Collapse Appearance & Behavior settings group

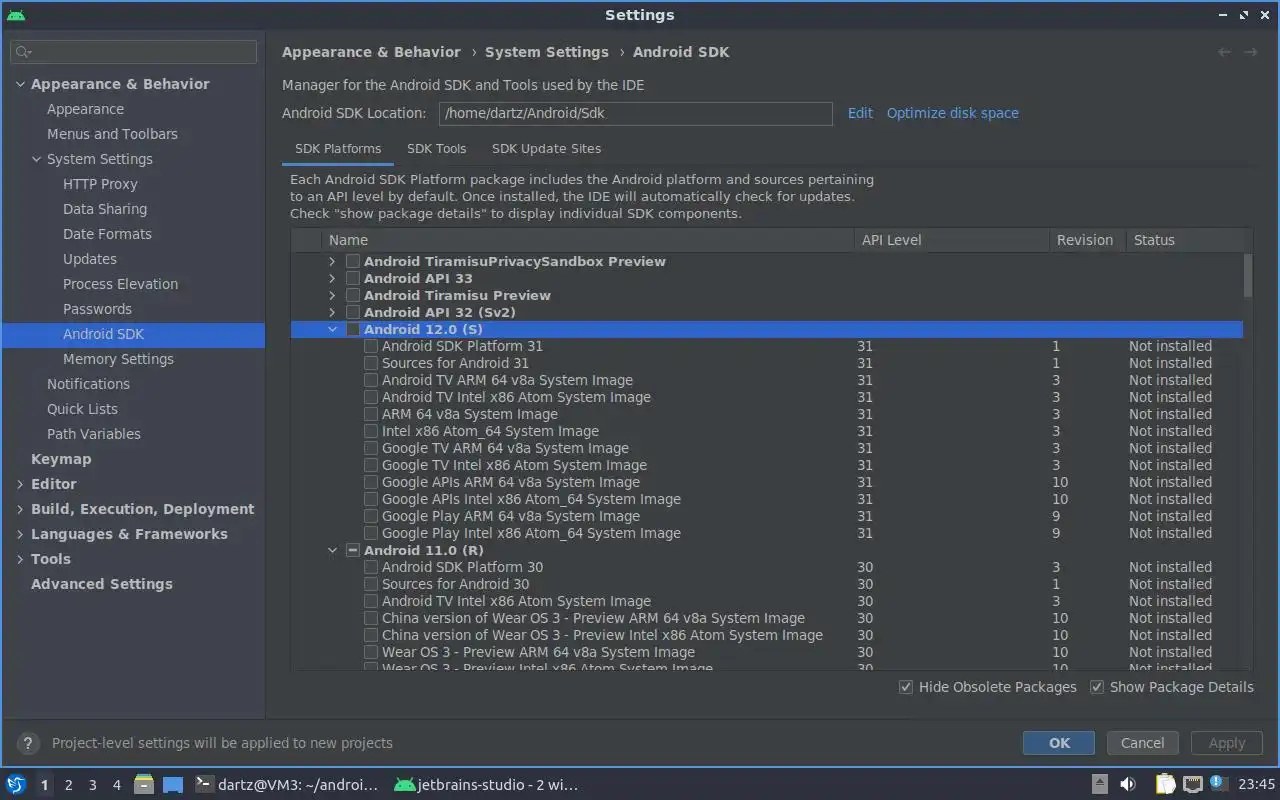[x=20, y=84]
